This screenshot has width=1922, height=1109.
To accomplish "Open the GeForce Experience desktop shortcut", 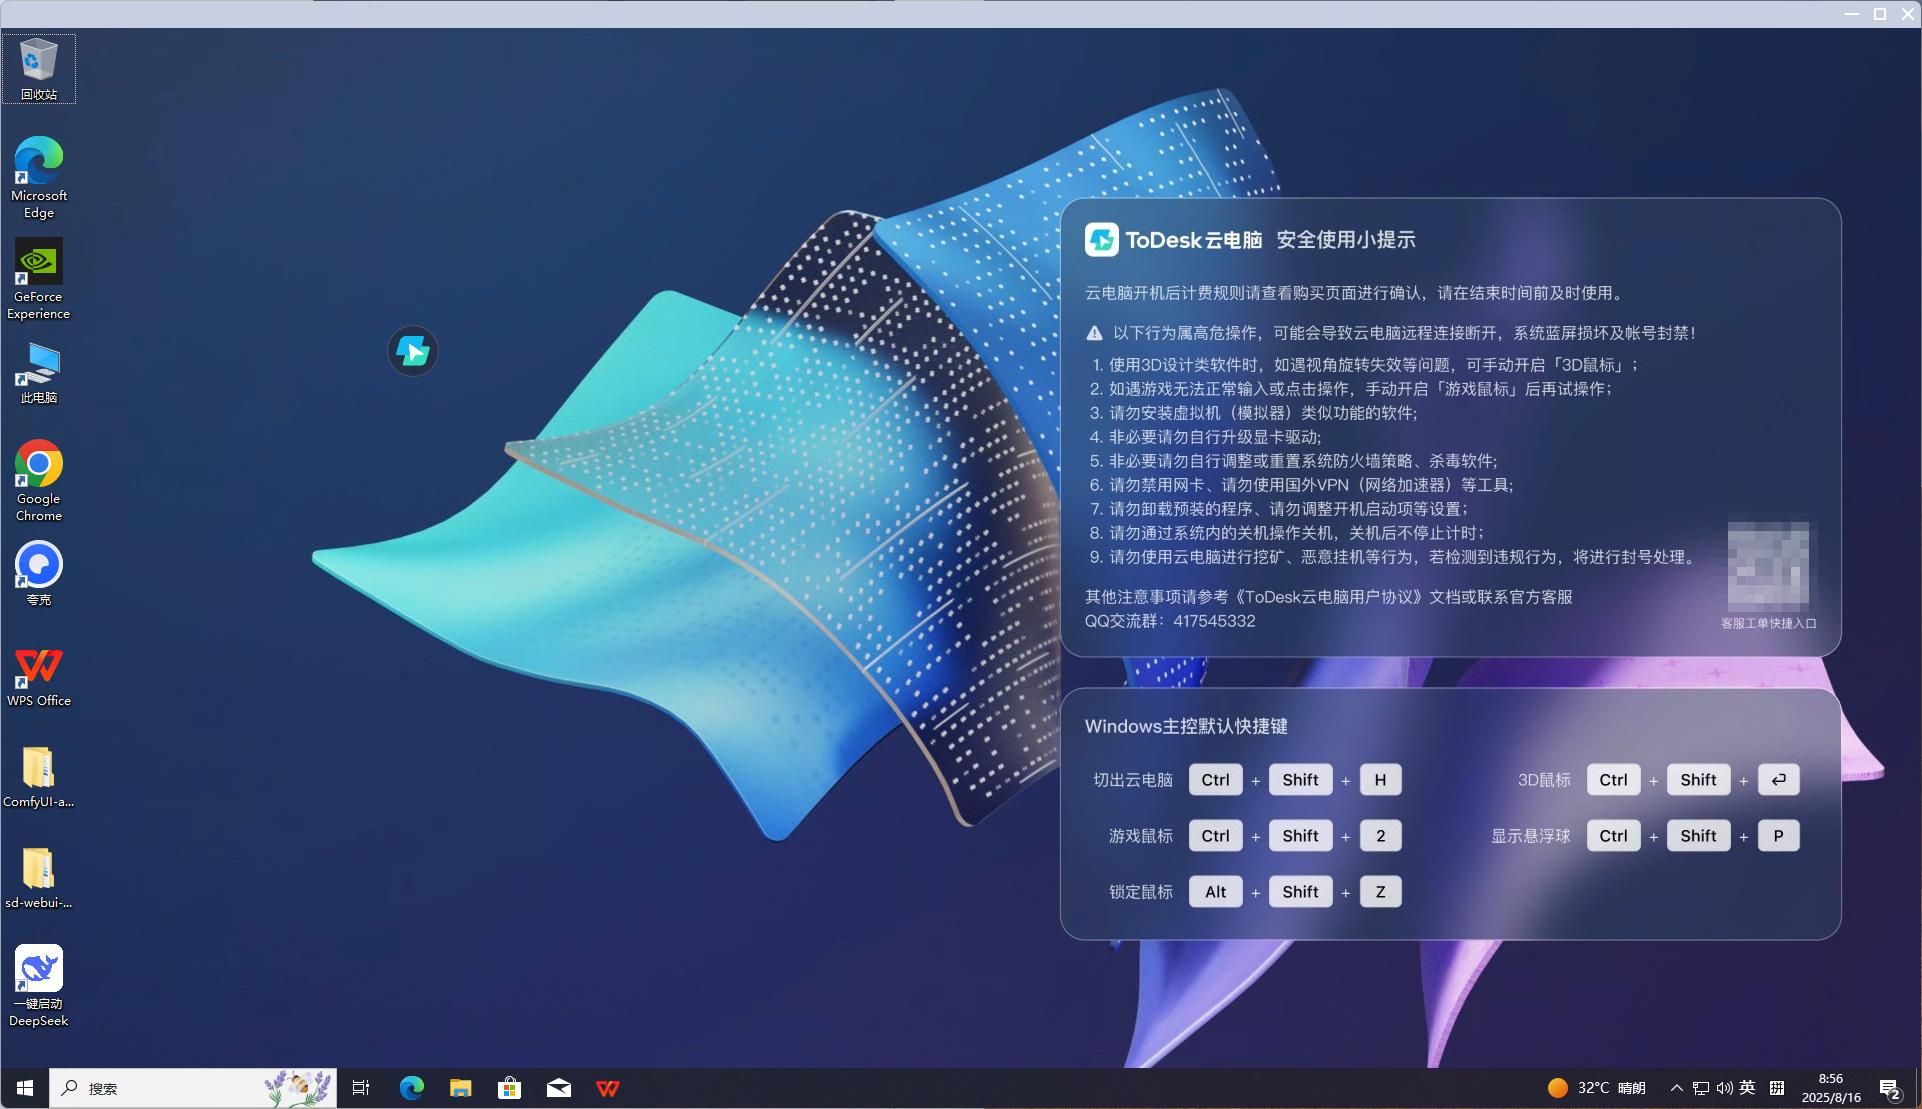I will point(39,279).
